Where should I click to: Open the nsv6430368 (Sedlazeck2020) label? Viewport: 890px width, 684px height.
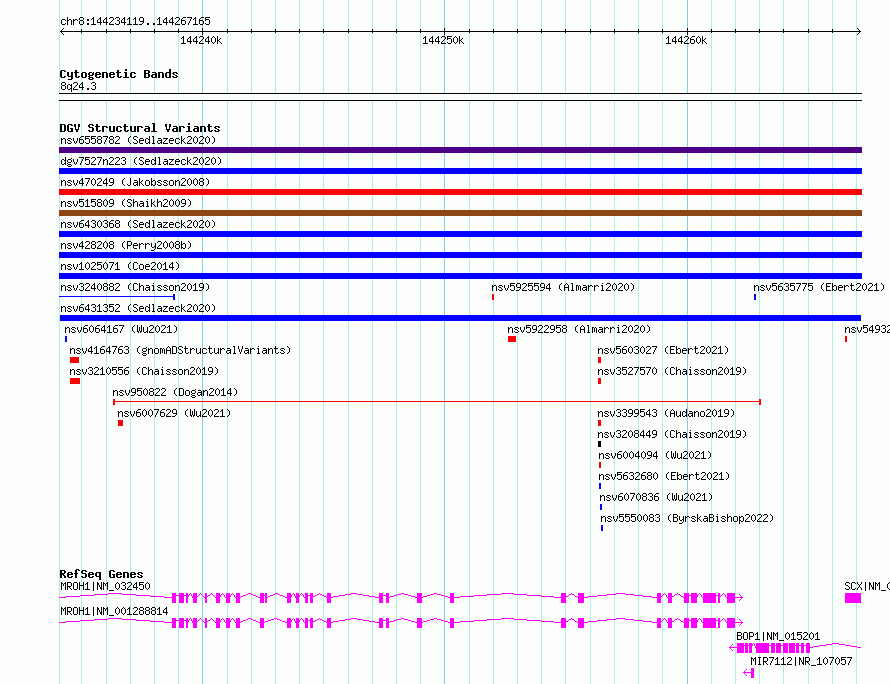click(138, 224)
